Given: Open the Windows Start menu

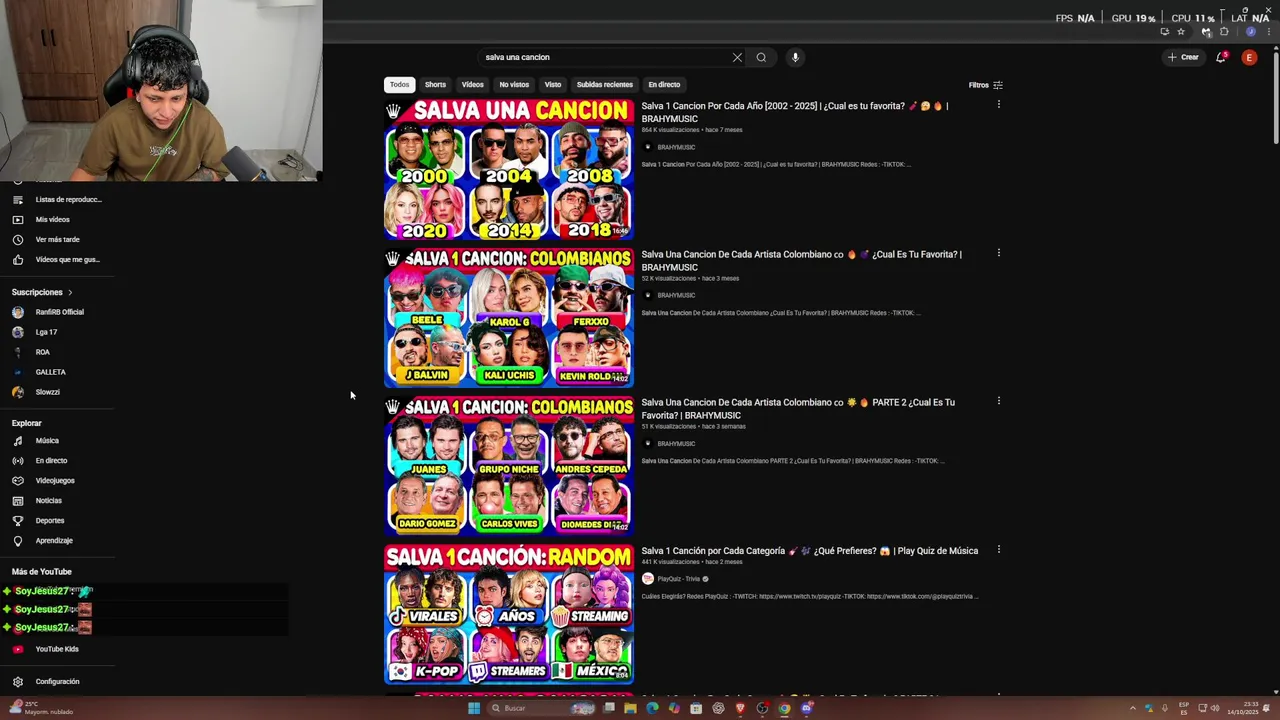Looking at the screenshot, I should pos(474,708).
